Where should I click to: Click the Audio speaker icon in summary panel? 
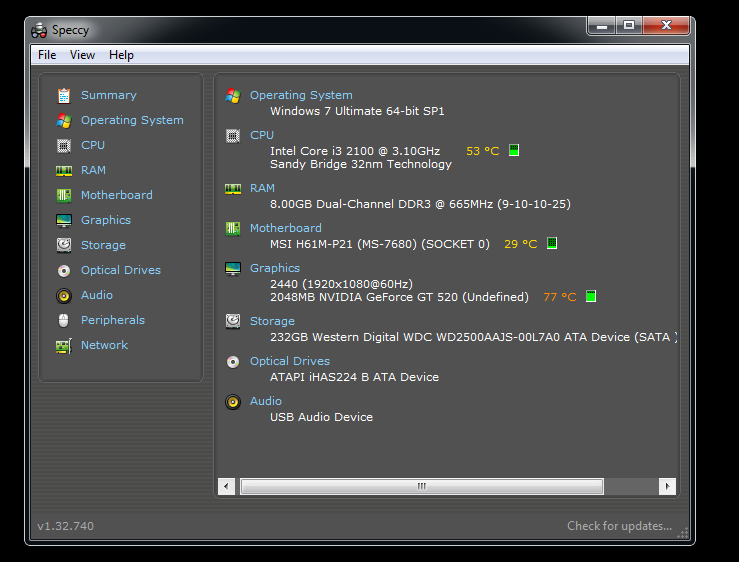tap(233, 402)
